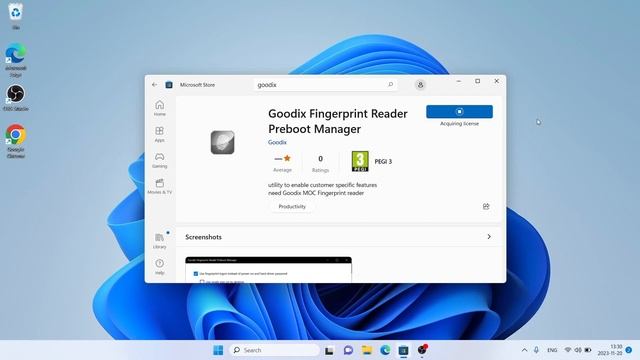
Task: Open OBS Studio on the taskbar
Action: (x=422, y=350)
